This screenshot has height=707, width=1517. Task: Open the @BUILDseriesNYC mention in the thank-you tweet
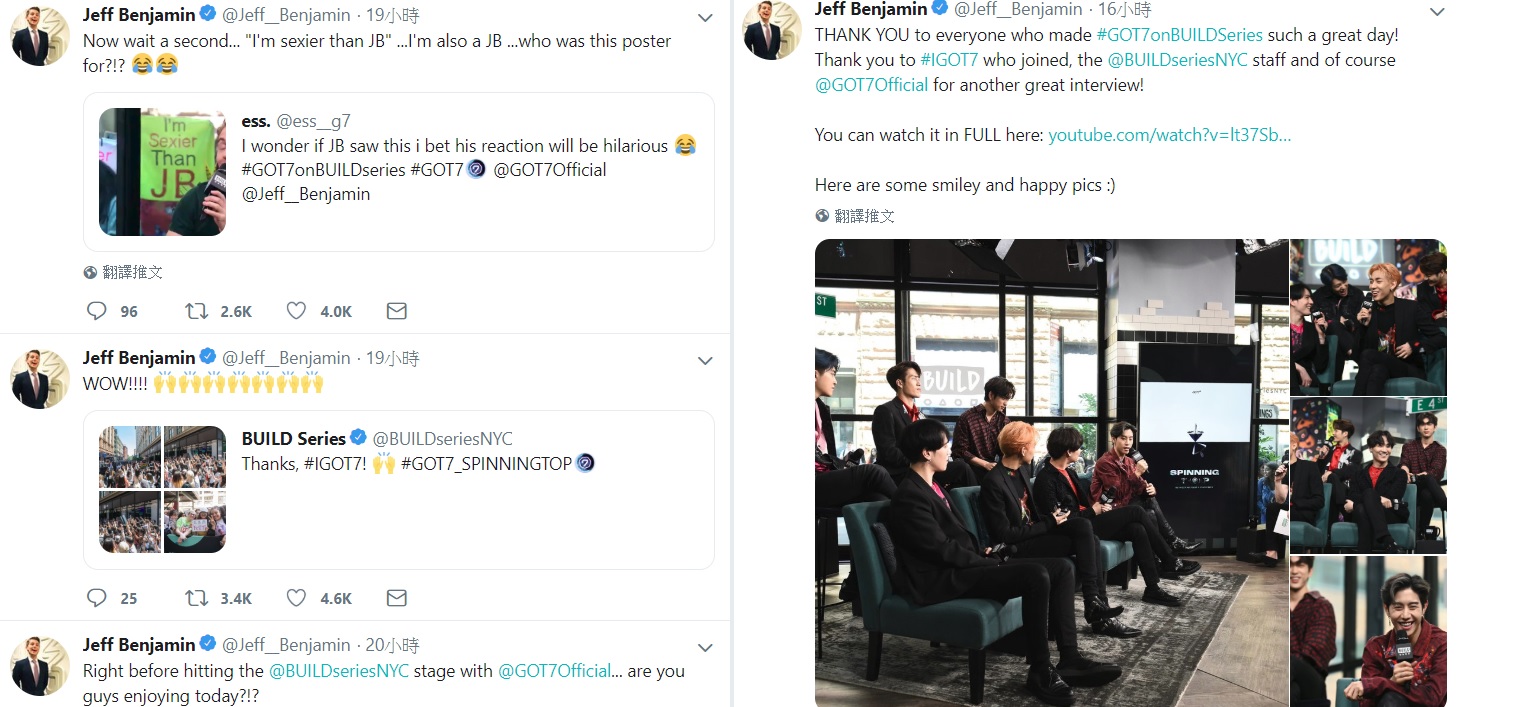click(x=1177, y=60)
